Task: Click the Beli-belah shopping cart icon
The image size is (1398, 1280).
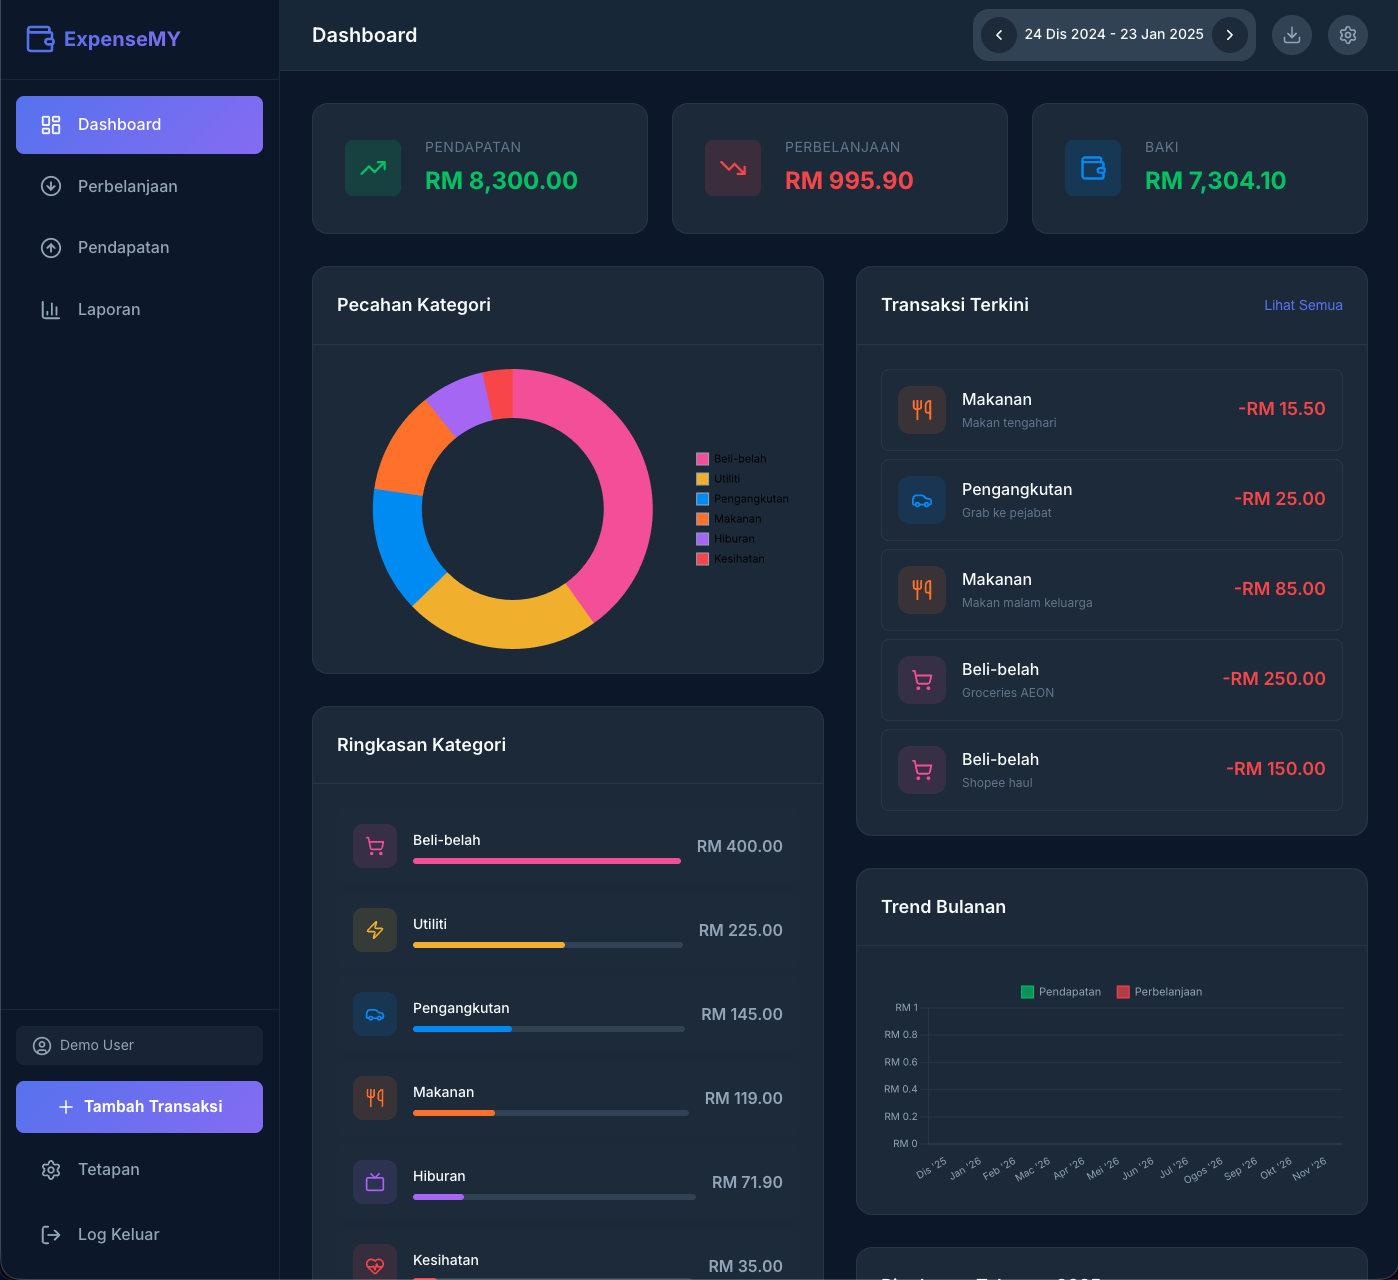Action: 921,679
